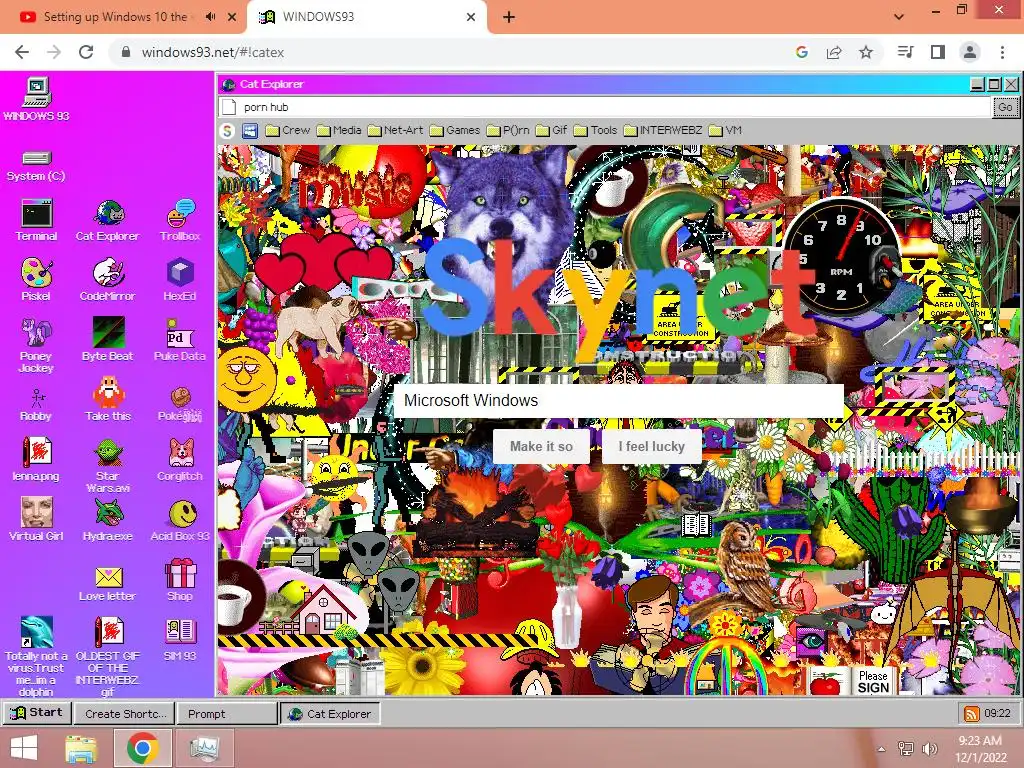1024x768 pixels.
Task: Open the Windows 93 Start menu
Action: pos(37,713)
